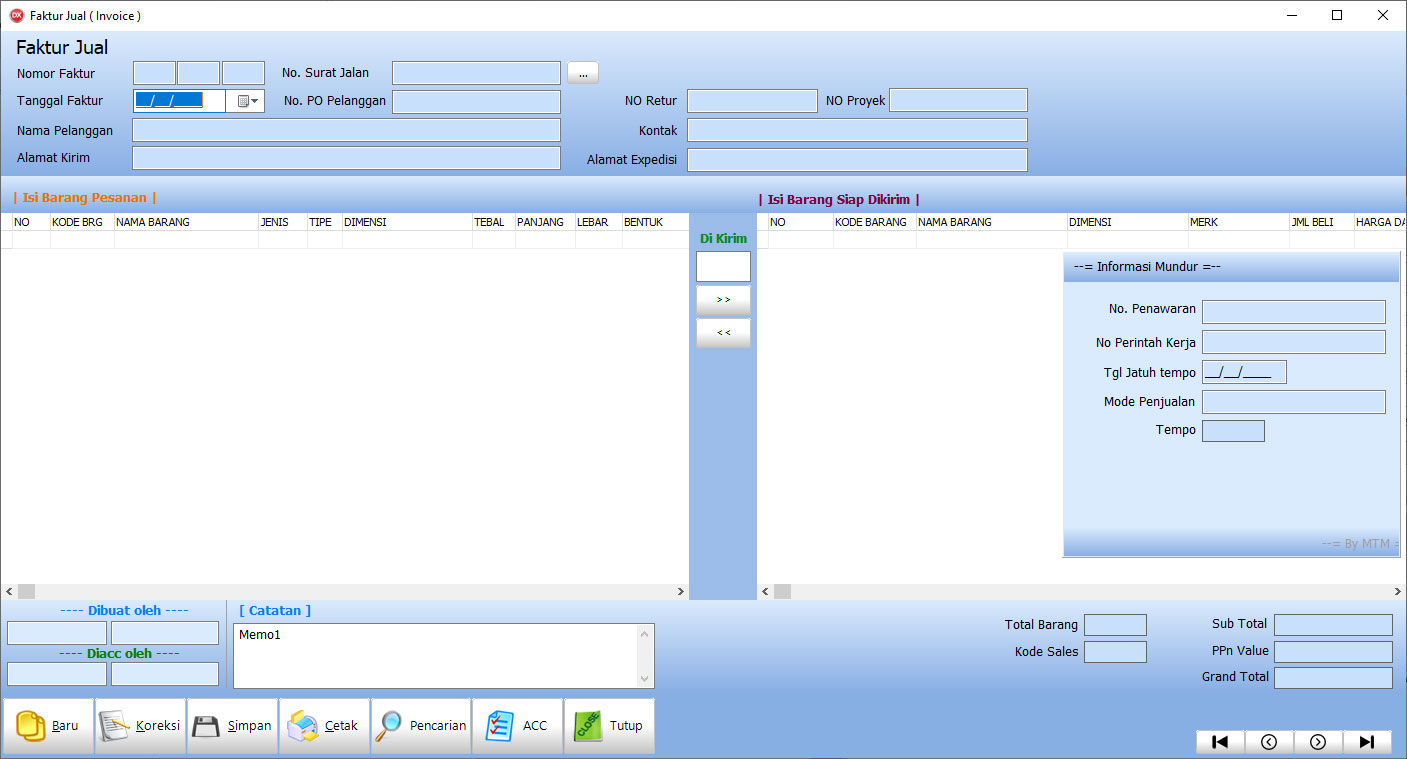Click the Di Kirim quantity field
Screen dimensions: 1407x759
point(723,266)
